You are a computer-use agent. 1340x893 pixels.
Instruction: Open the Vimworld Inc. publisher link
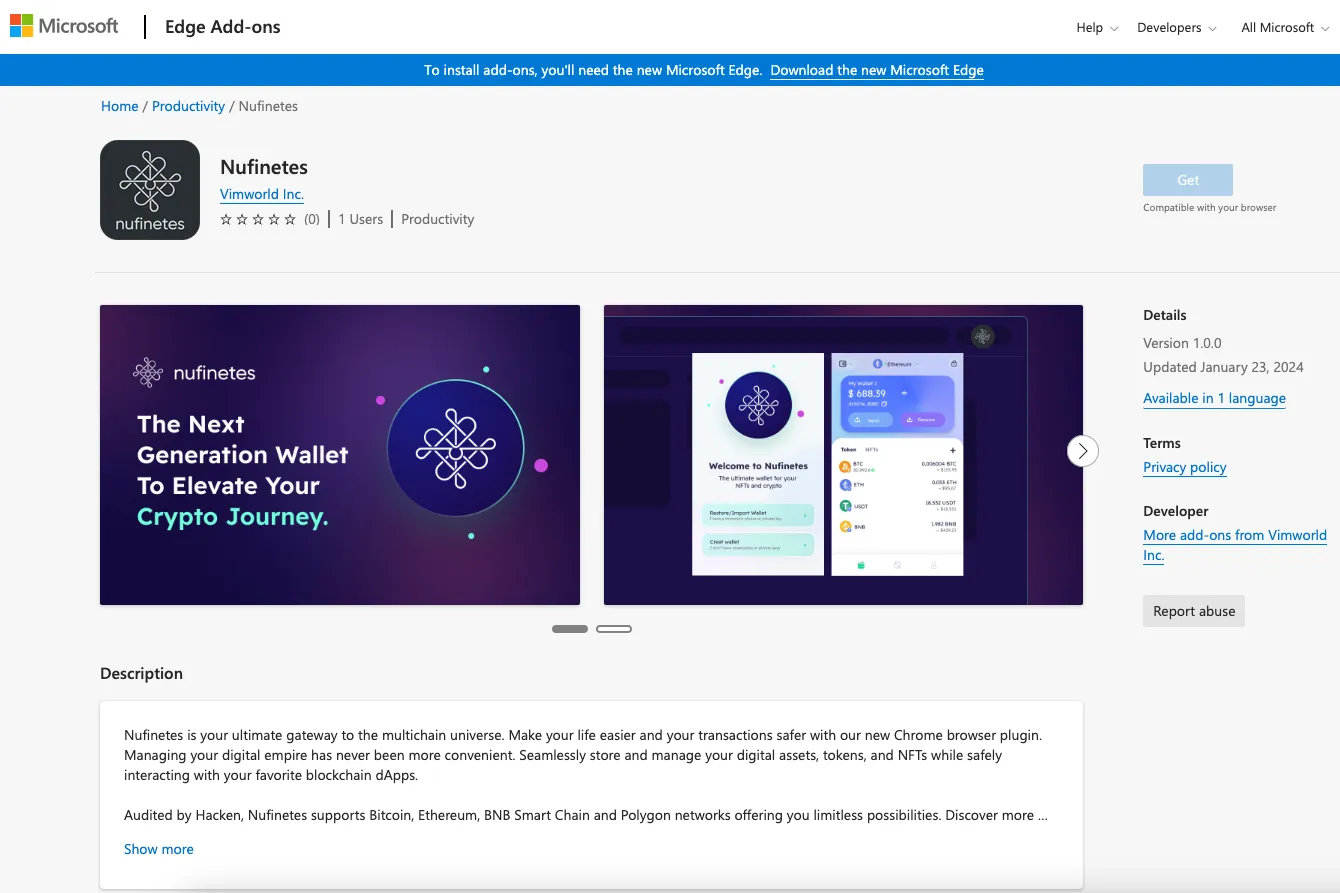[x=262, y=194]
